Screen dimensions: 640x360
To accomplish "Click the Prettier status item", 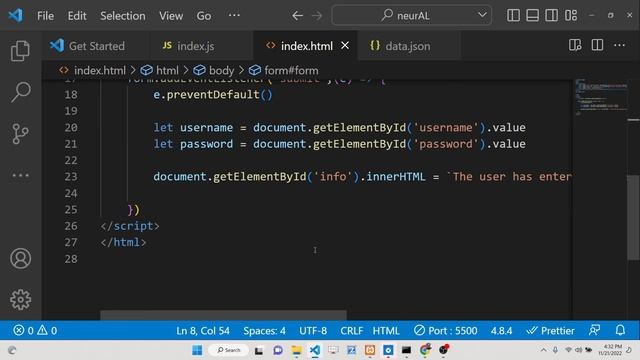I will click(x=550, y=330).
